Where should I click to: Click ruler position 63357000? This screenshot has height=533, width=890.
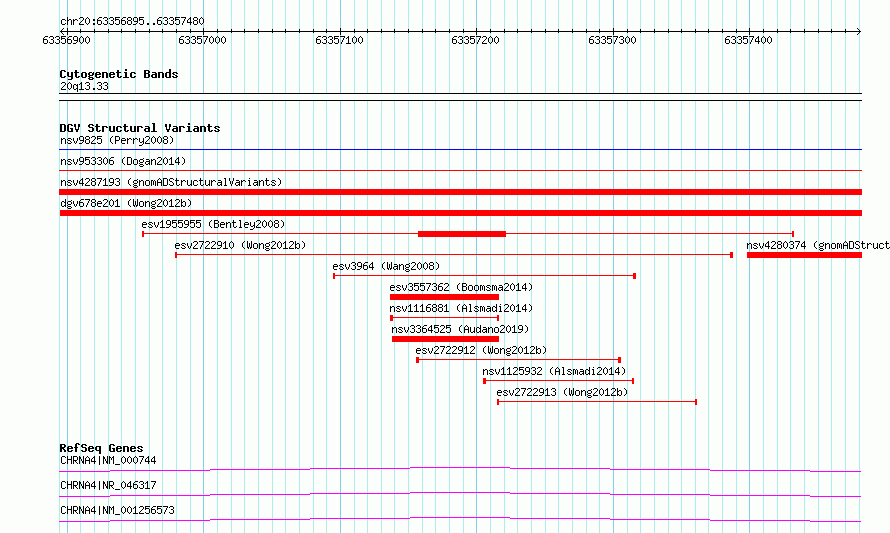point(202,40)
